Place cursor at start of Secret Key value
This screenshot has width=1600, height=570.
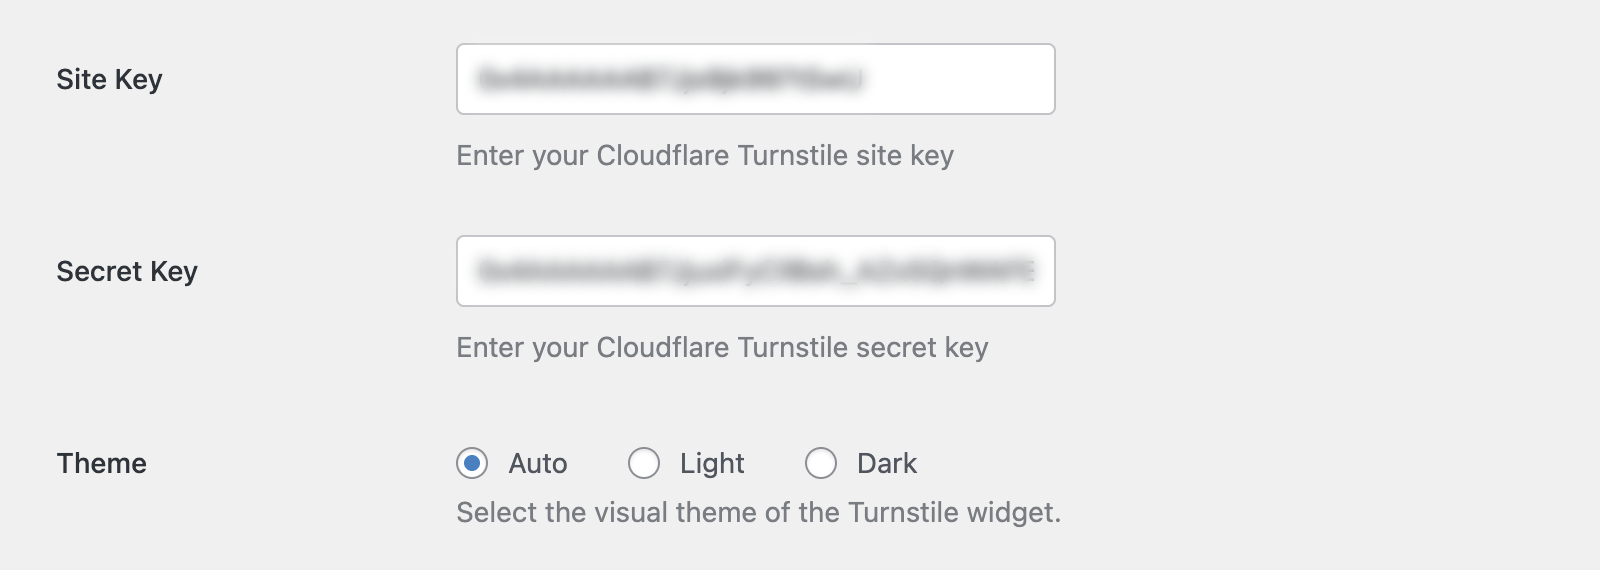479,271
